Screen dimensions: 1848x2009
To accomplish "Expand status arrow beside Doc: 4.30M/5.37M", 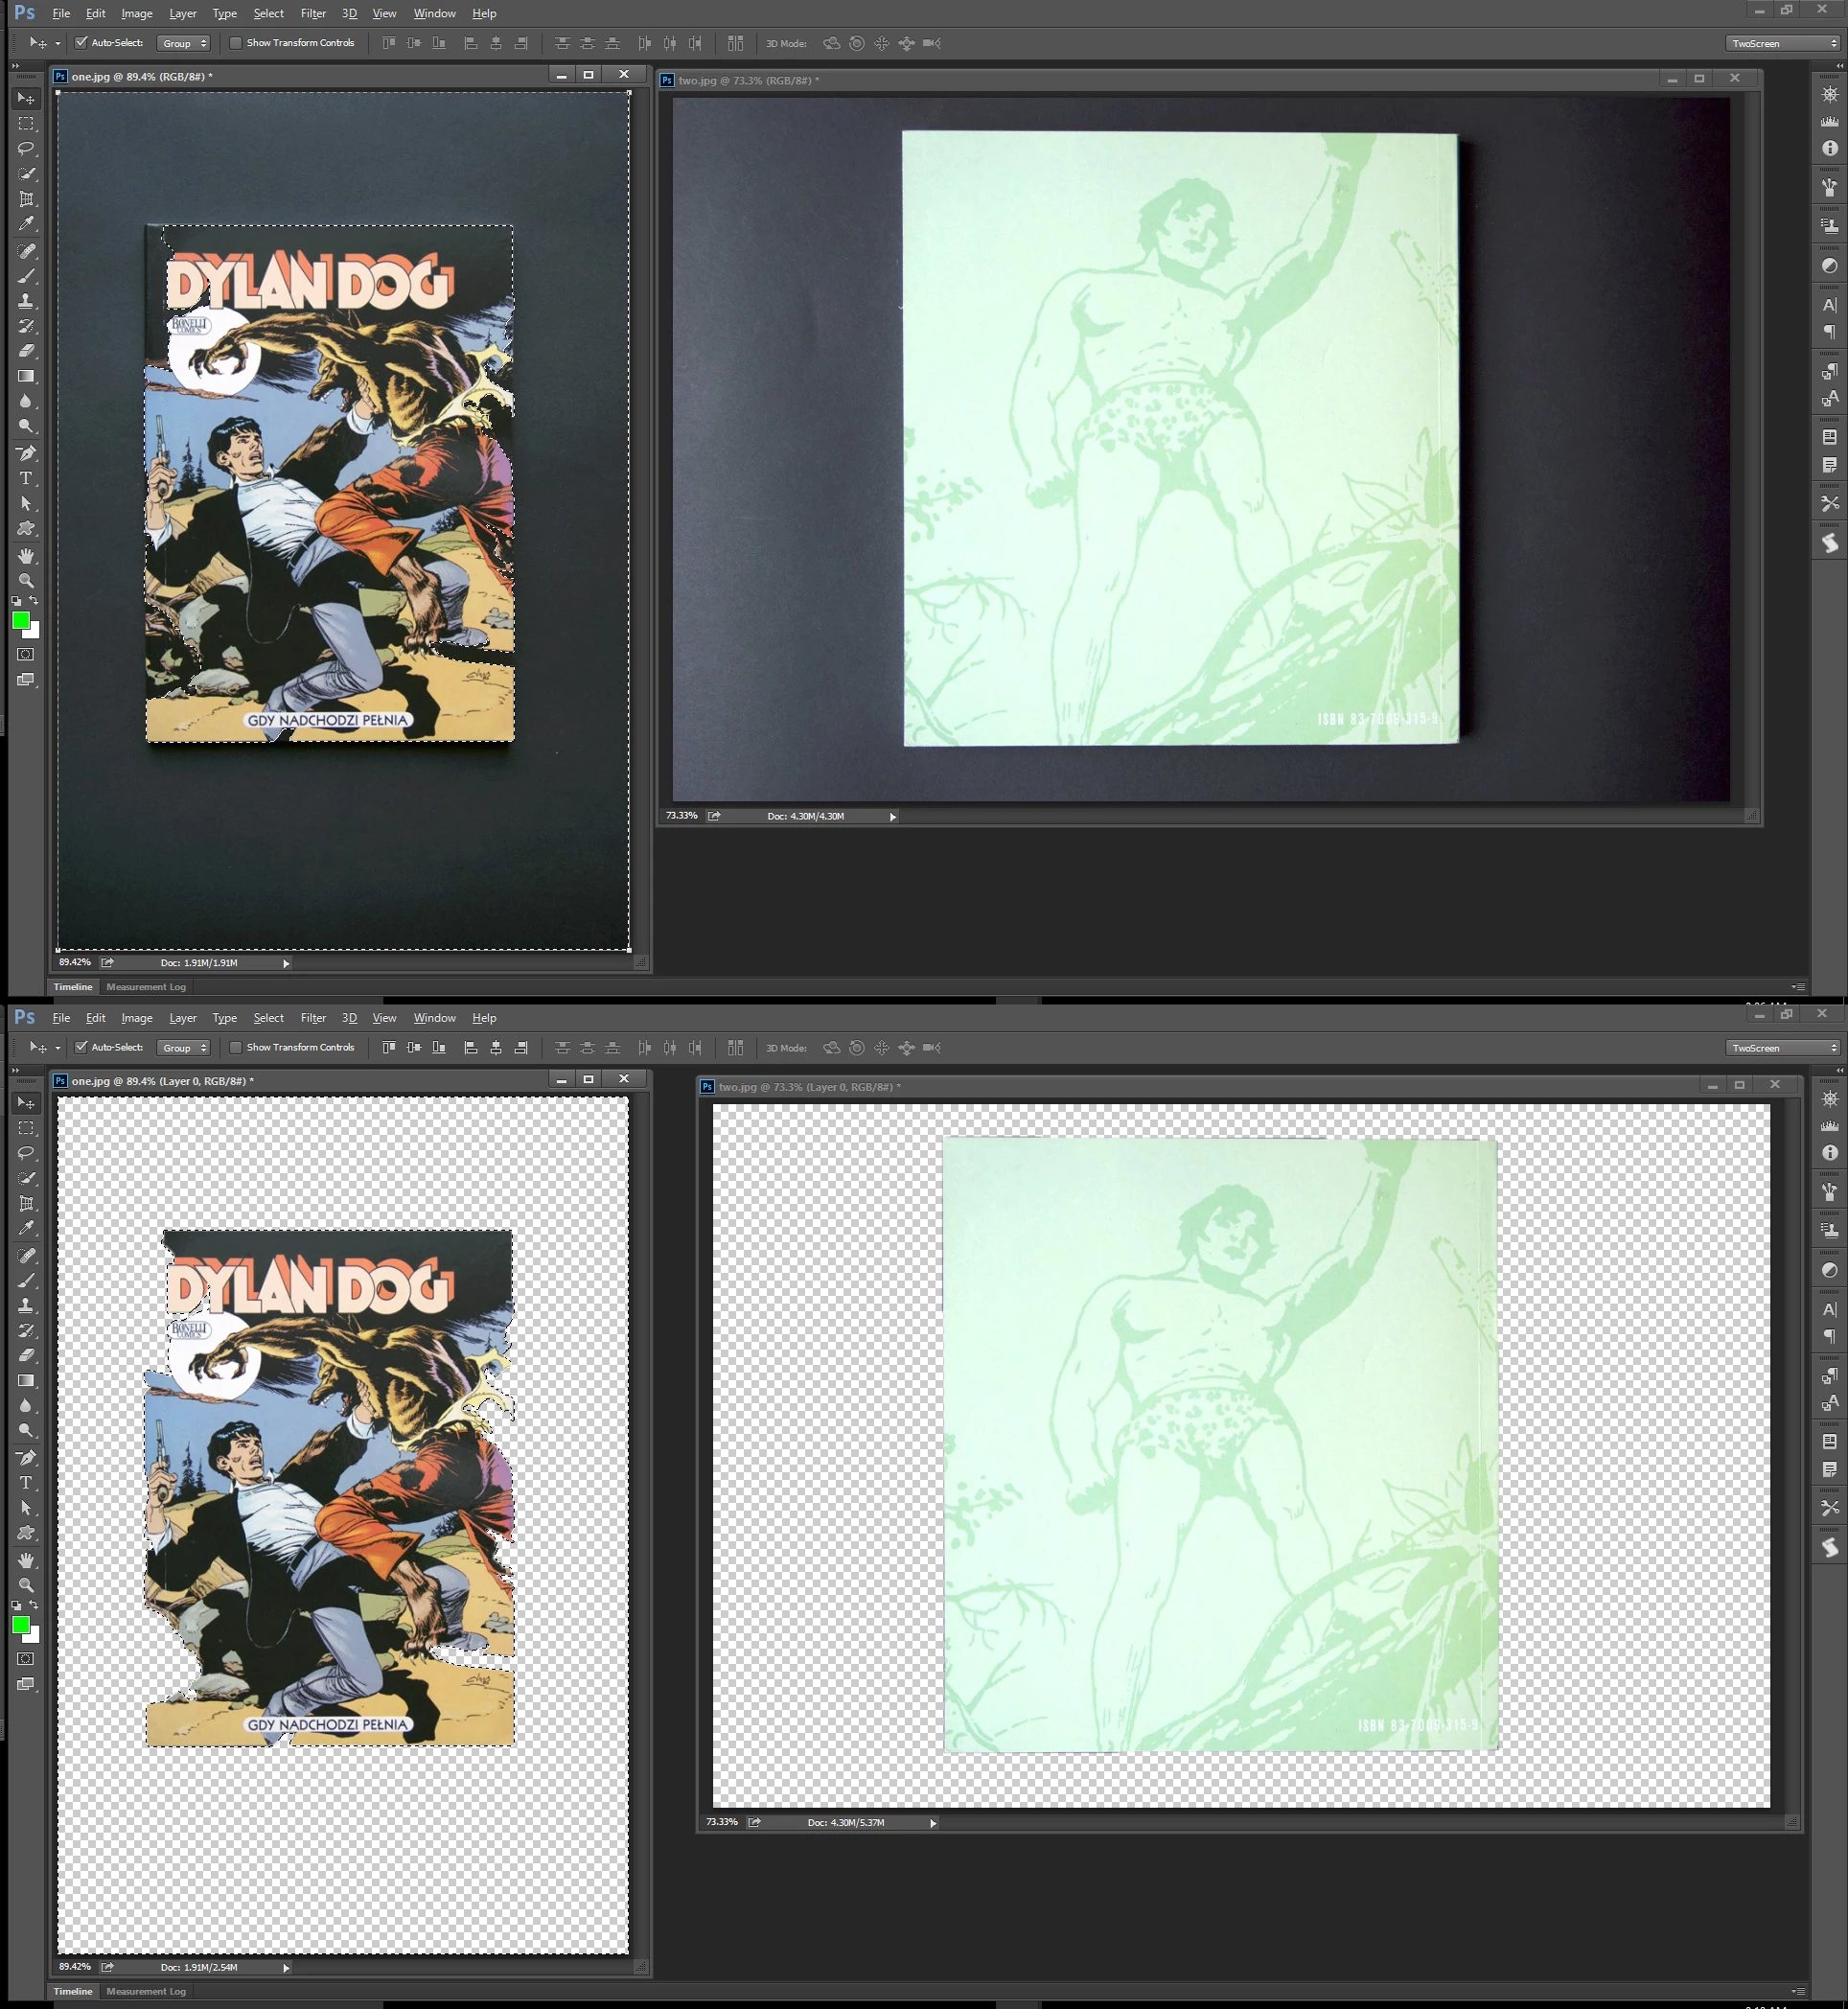I will [933, 1823].
